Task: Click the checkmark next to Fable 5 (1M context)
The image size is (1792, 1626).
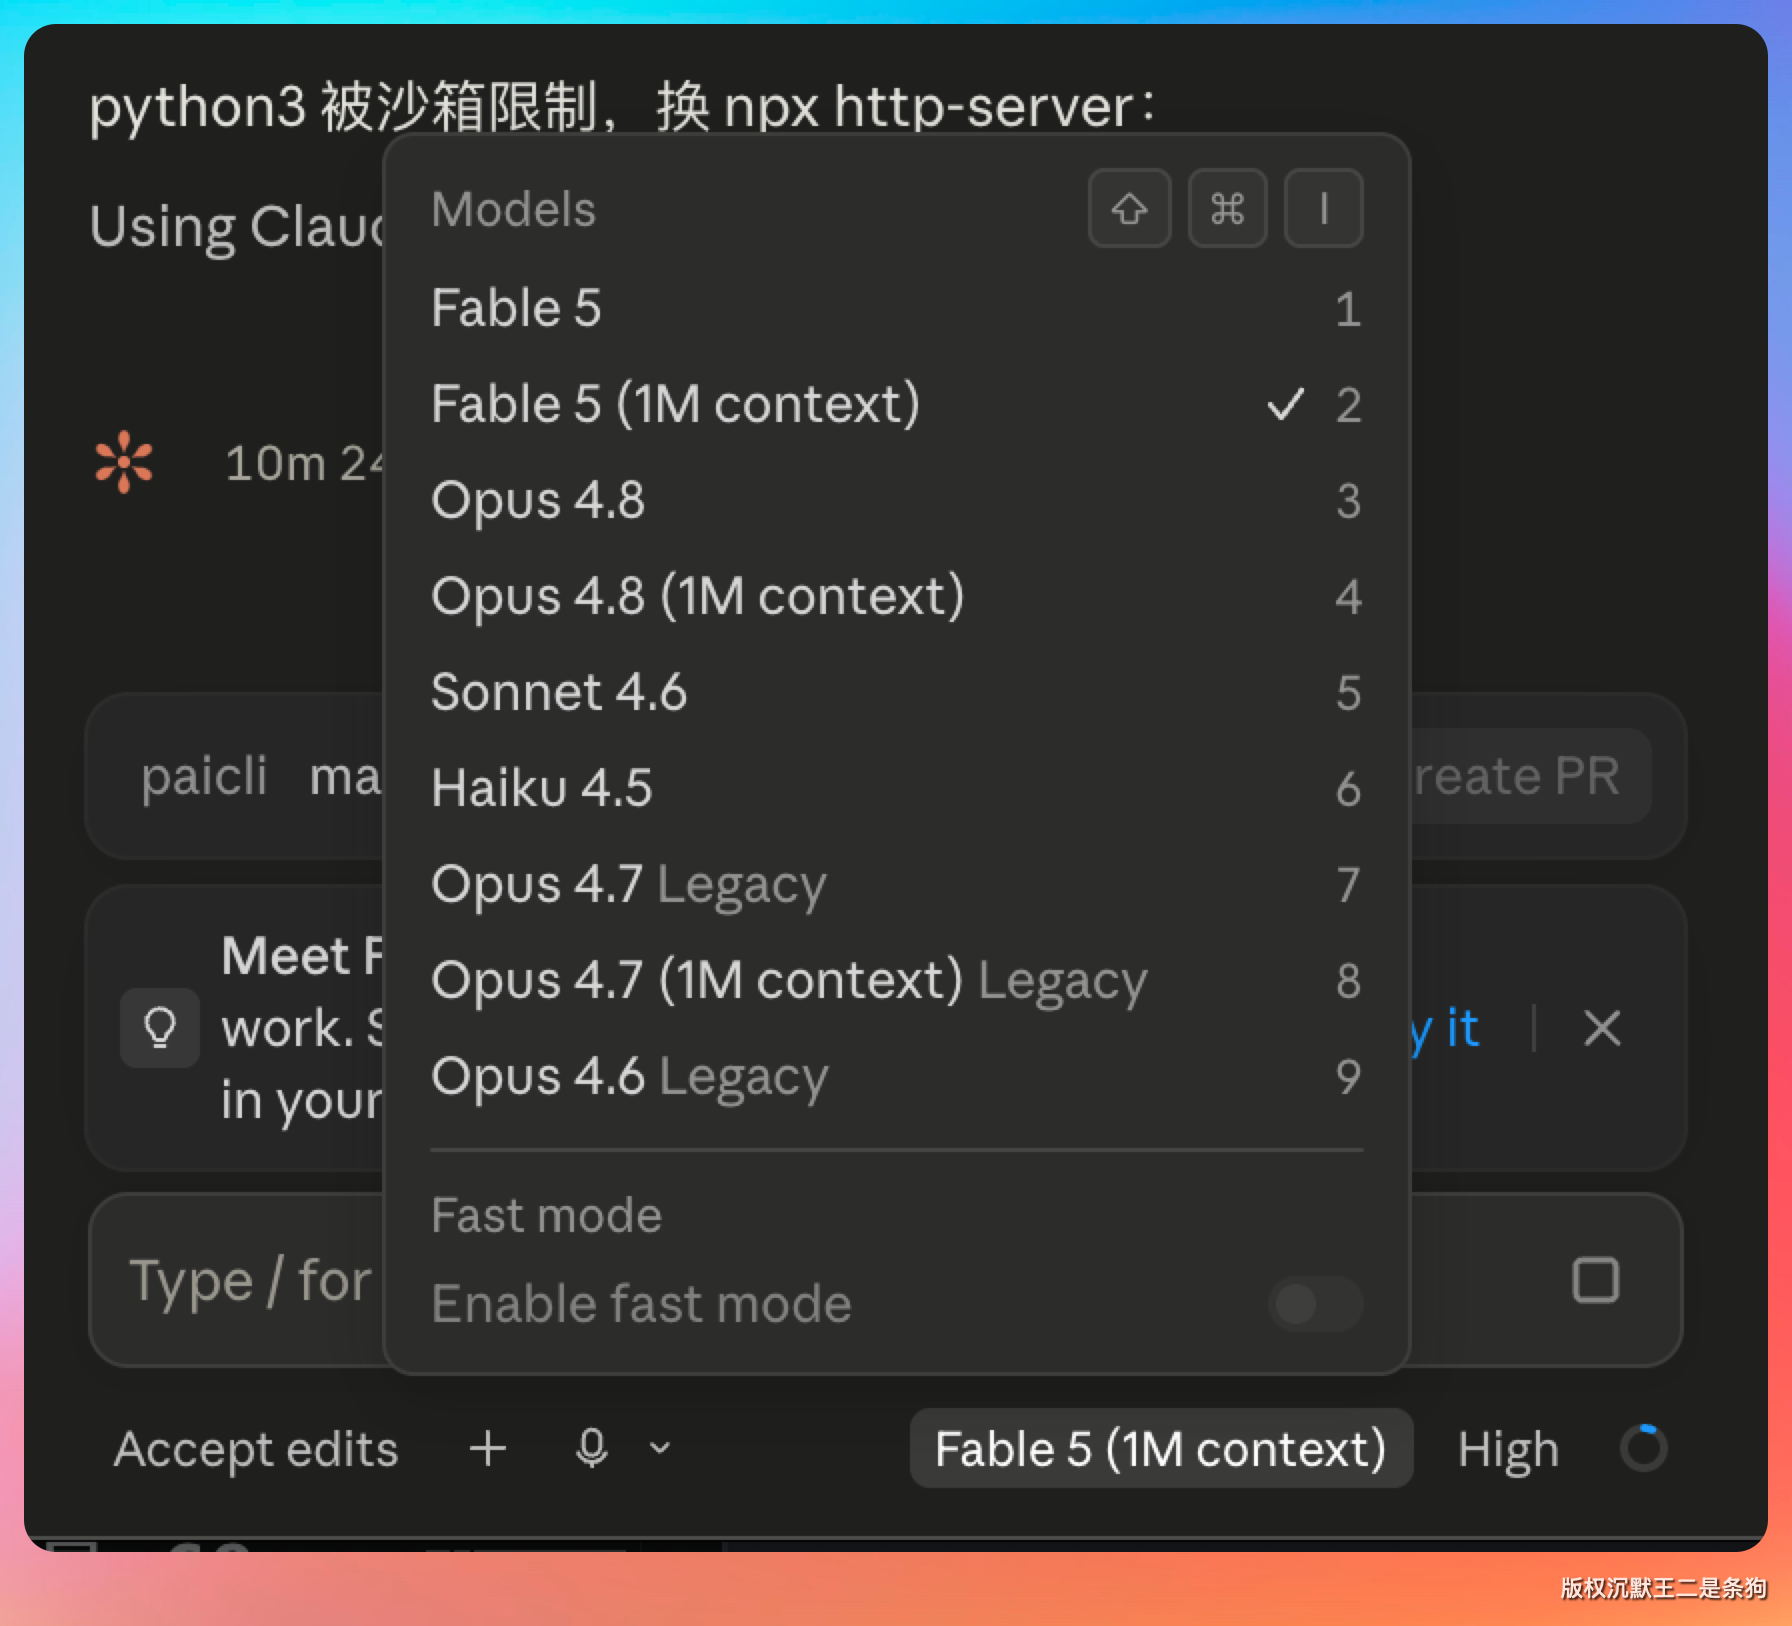Action: click(x=1285, y=404)
